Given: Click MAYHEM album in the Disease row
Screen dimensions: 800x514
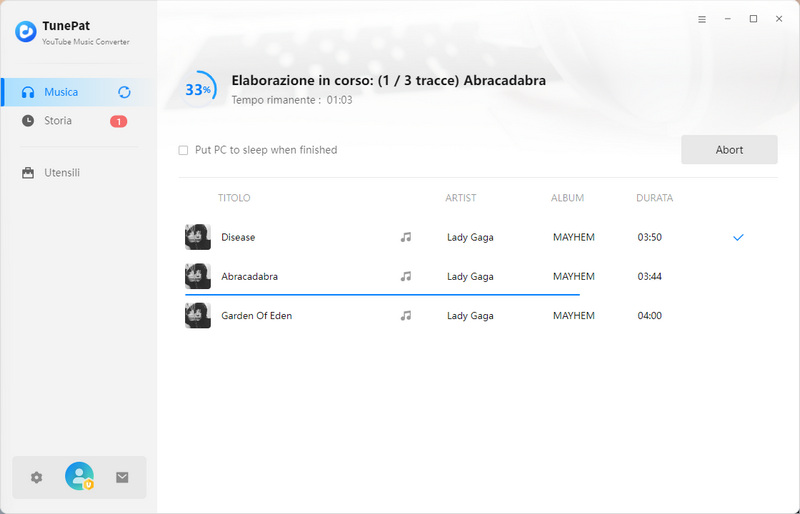Looking at the screenshot, I should pyautogui.click(x=574, y=237).
